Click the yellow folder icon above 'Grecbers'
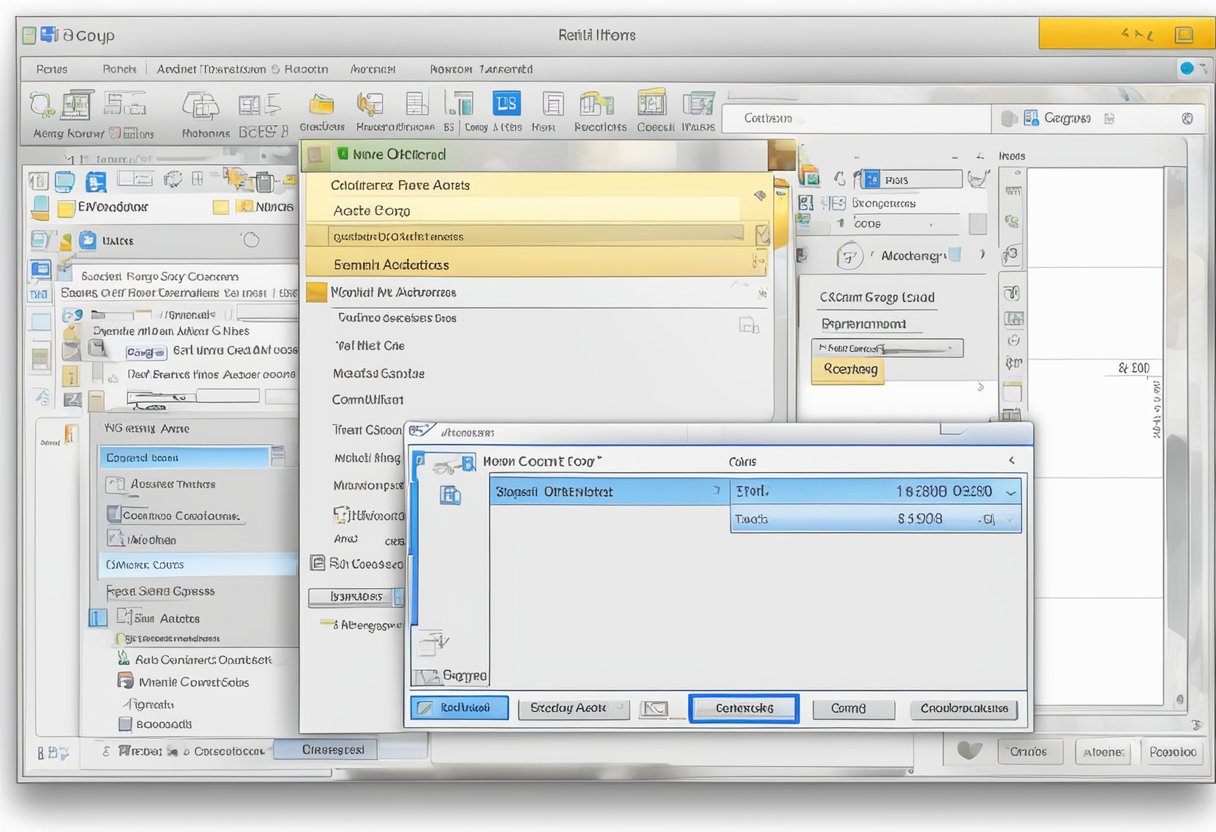The height and width of the screenshot is (832, 1216). [x=321, y=105]
